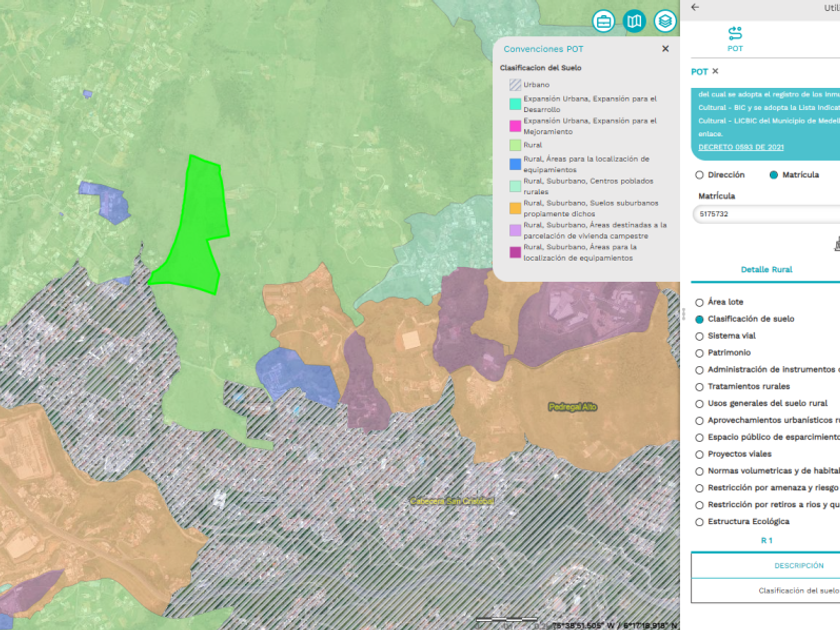Open the map layers icon
The width and height of the screenshot is (840, 630).
pyautogui.click(x=665, y=21)
